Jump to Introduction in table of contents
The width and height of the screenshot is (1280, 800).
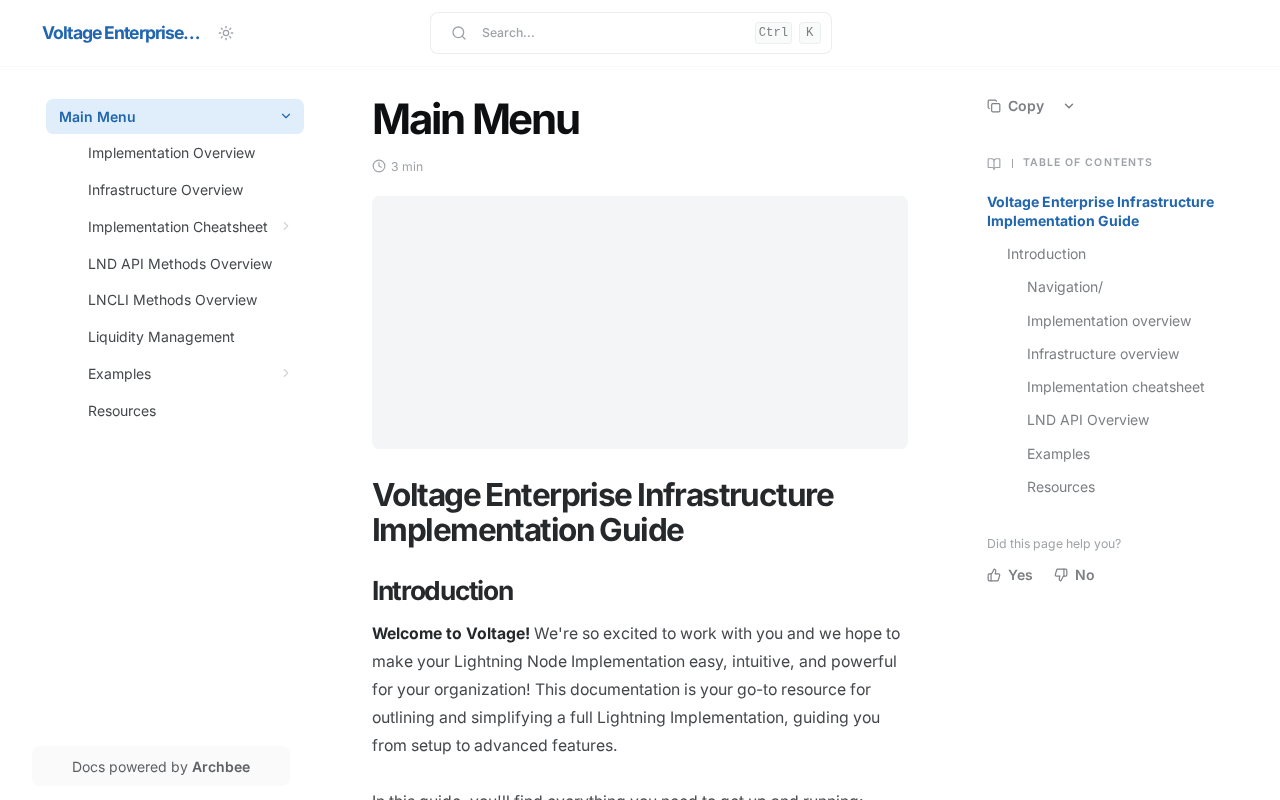tap(1046, 254)
